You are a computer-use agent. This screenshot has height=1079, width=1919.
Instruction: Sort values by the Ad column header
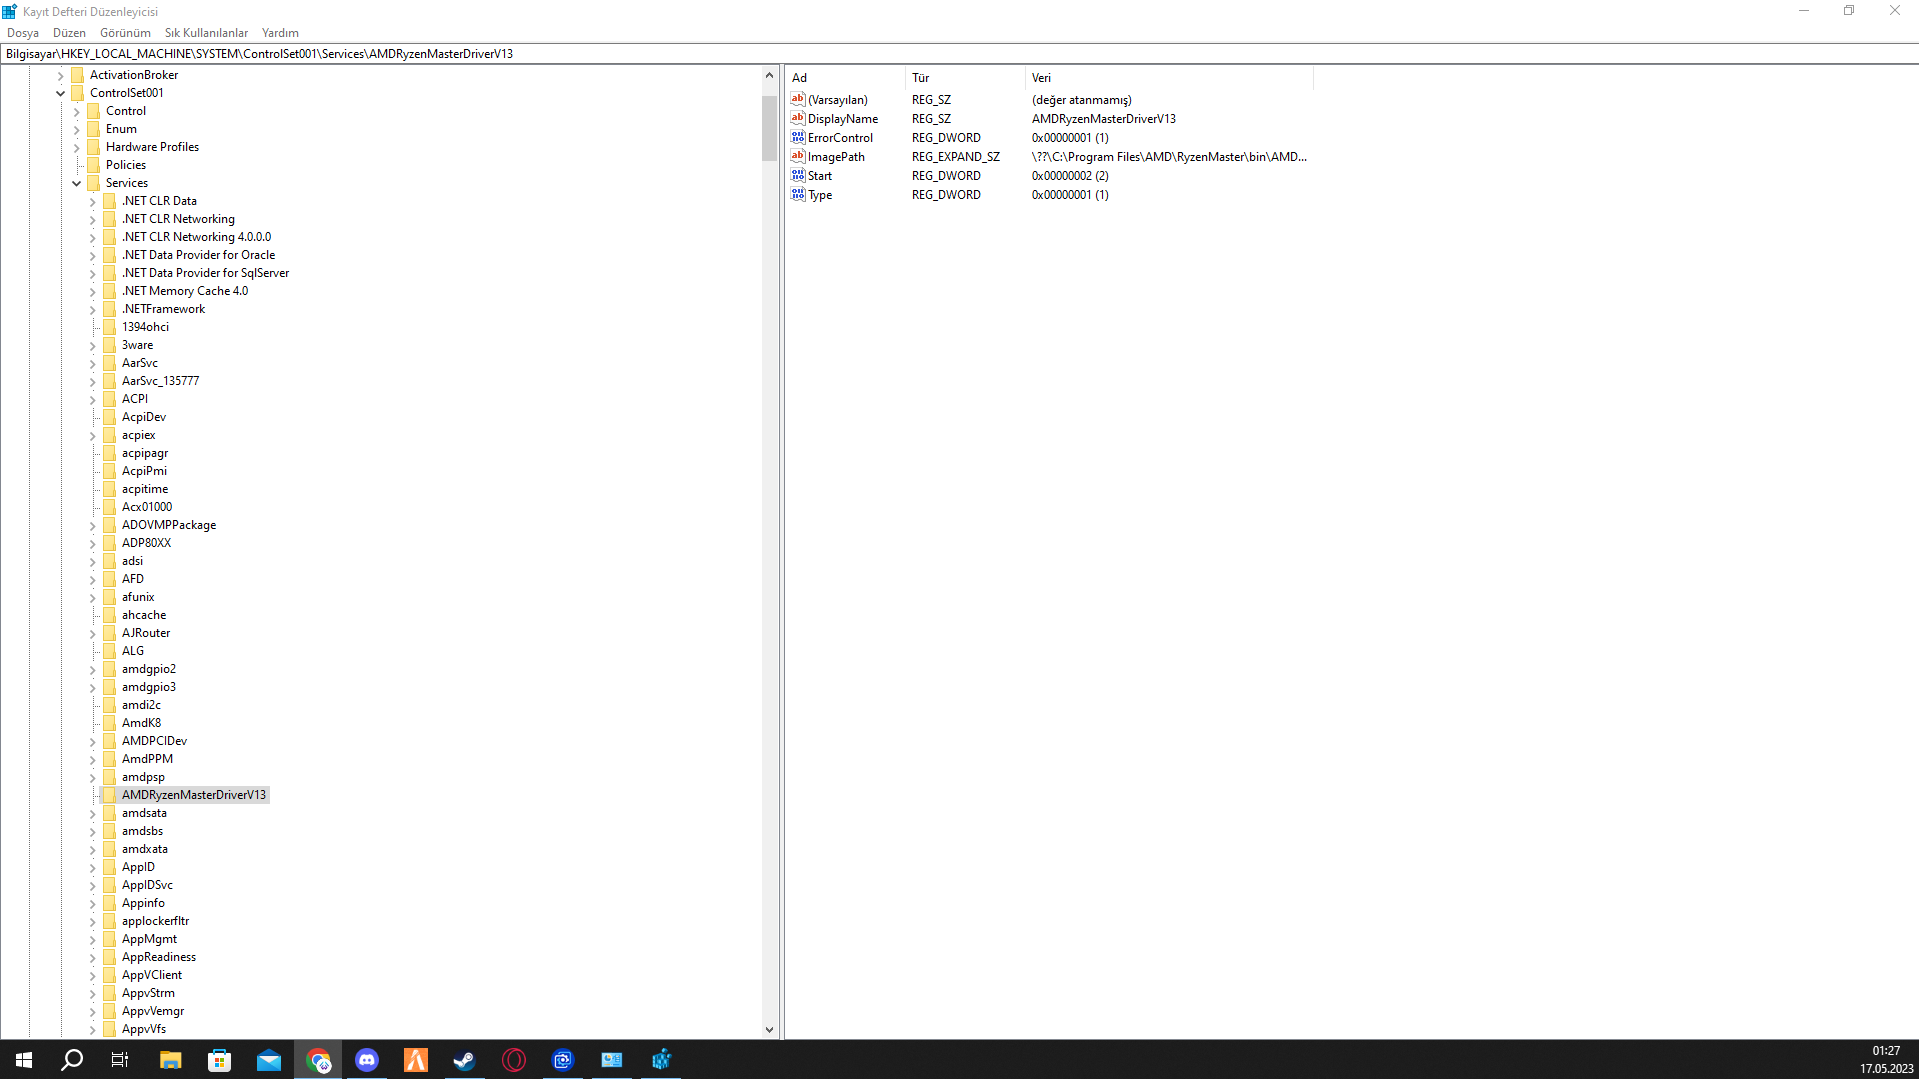click(x=846, y=78)
